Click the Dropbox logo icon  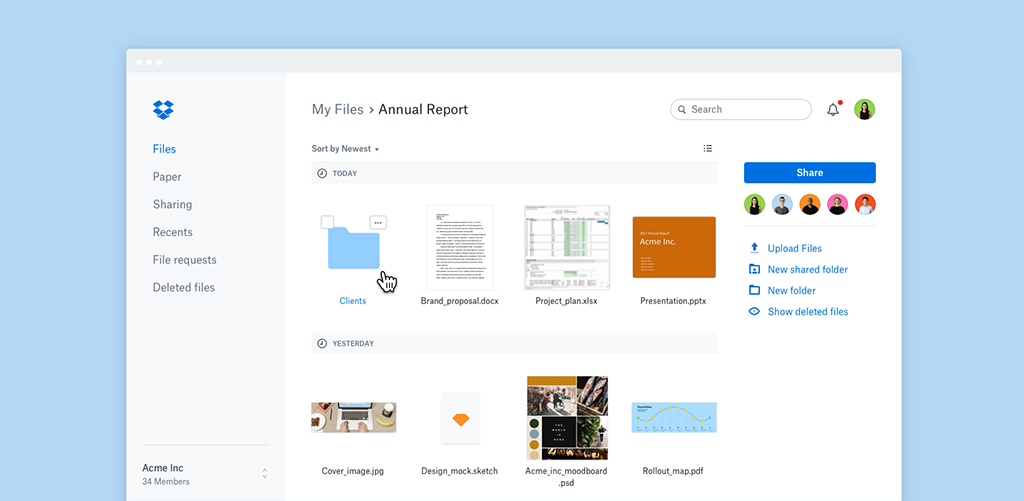pos(163,110)
